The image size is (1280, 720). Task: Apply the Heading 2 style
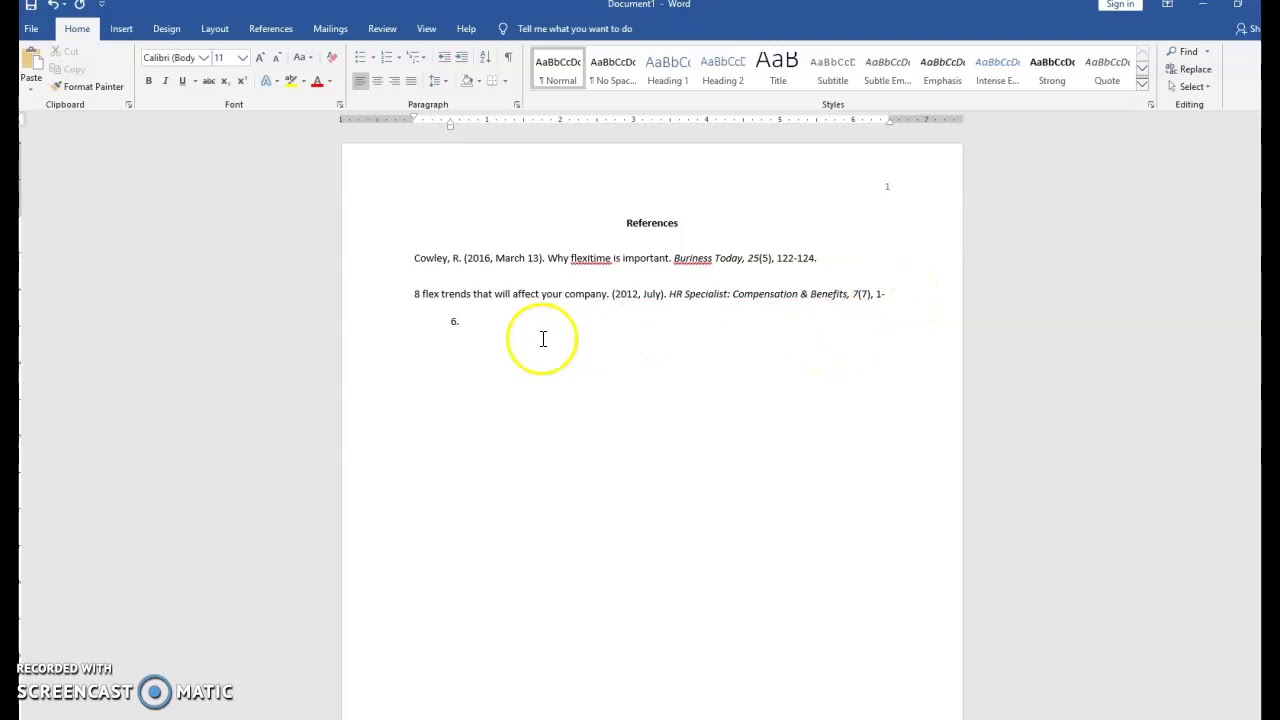pos(723,69)
